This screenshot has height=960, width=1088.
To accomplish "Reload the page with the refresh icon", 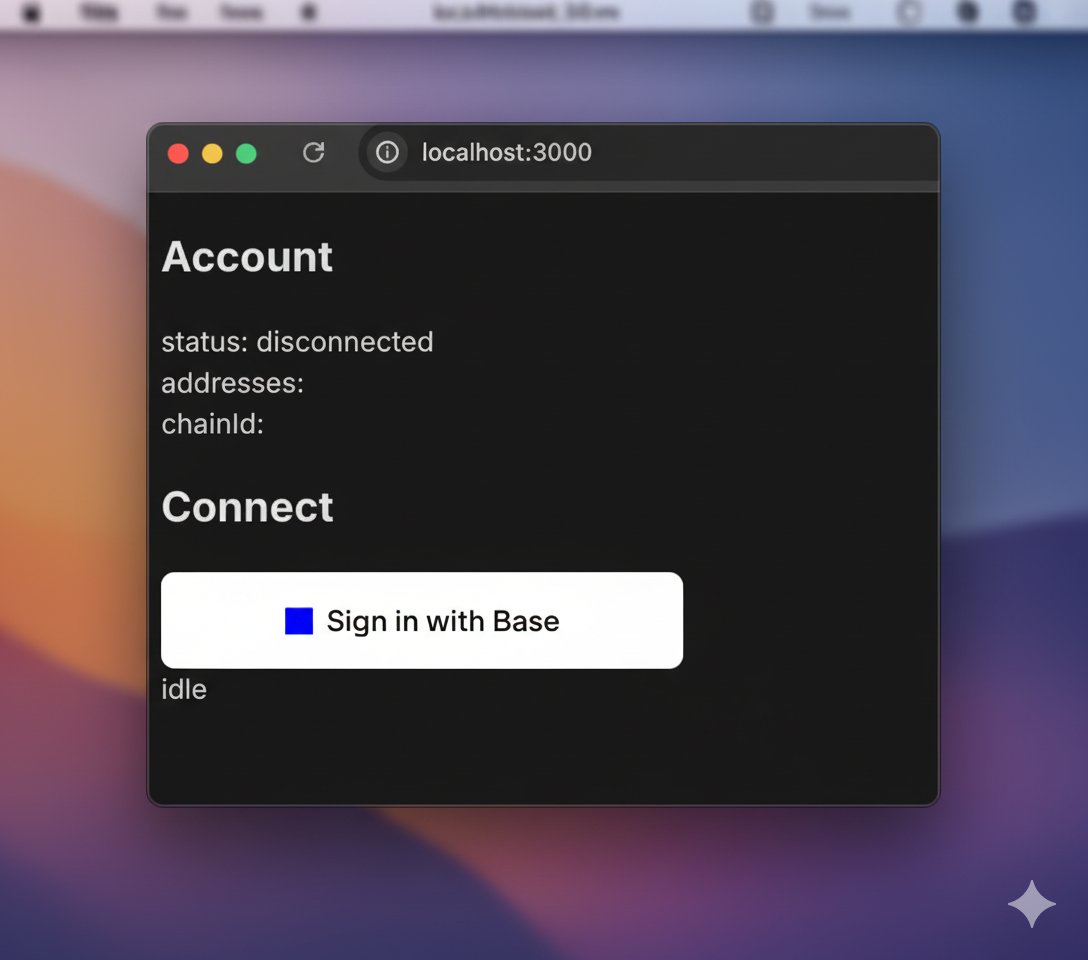I will point(314,153).
